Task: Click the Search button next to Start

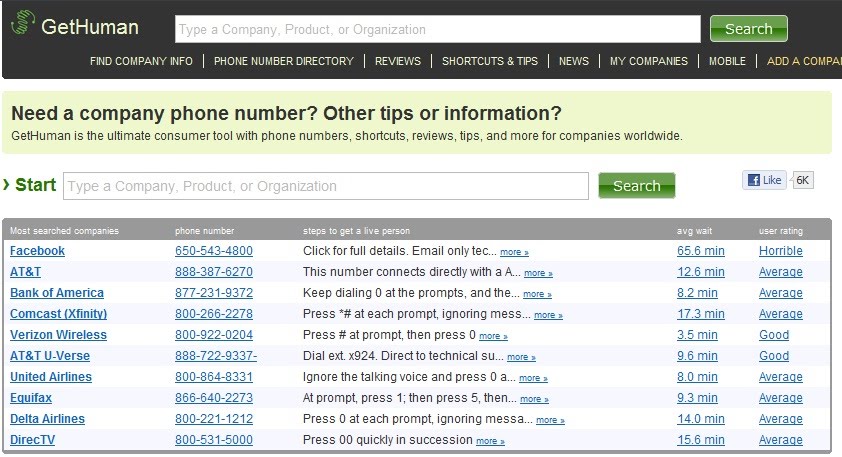Action: point(636,185)
